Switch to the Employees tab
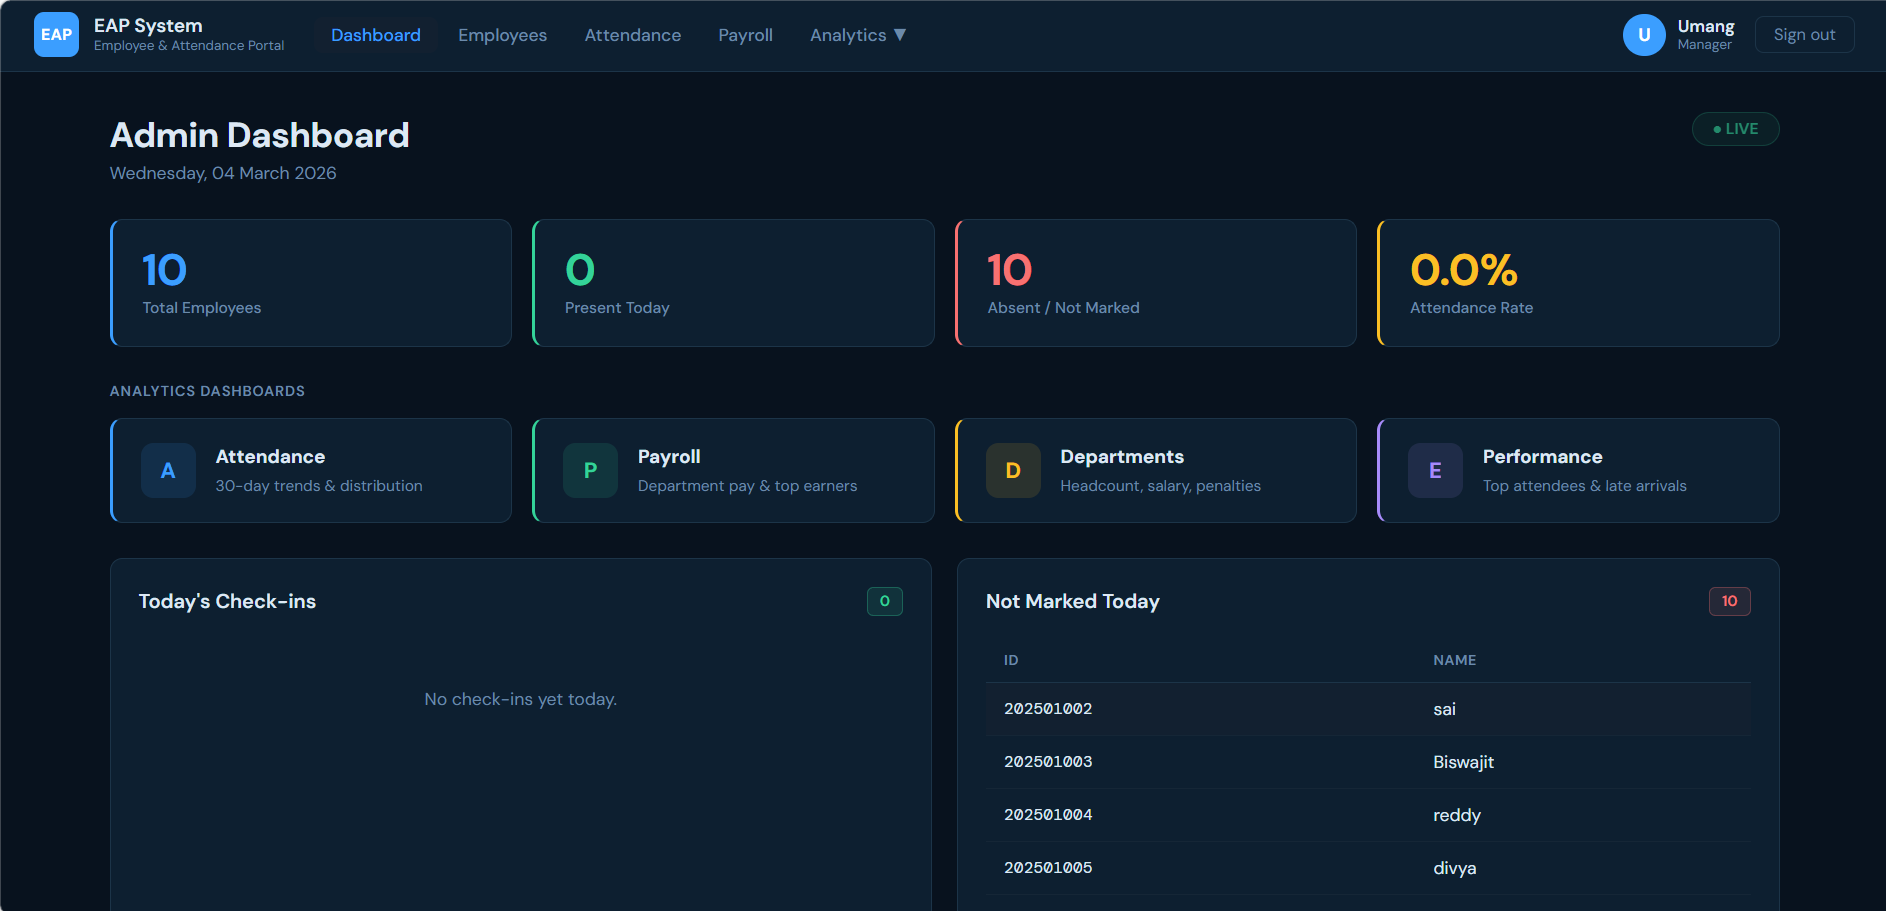This screenshot has width=1886, height=911. 502,34
